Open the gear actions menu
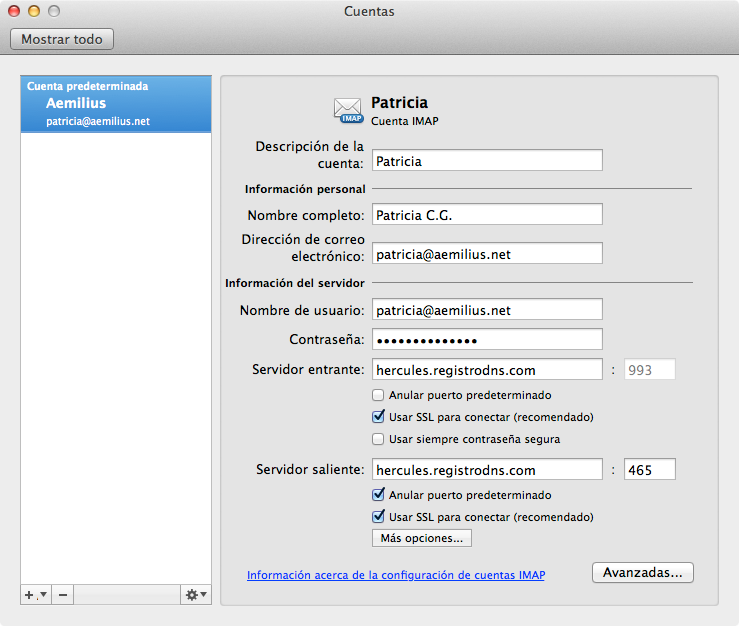The width and height of the screenshot is (739, 626). (x=196, y=595)
